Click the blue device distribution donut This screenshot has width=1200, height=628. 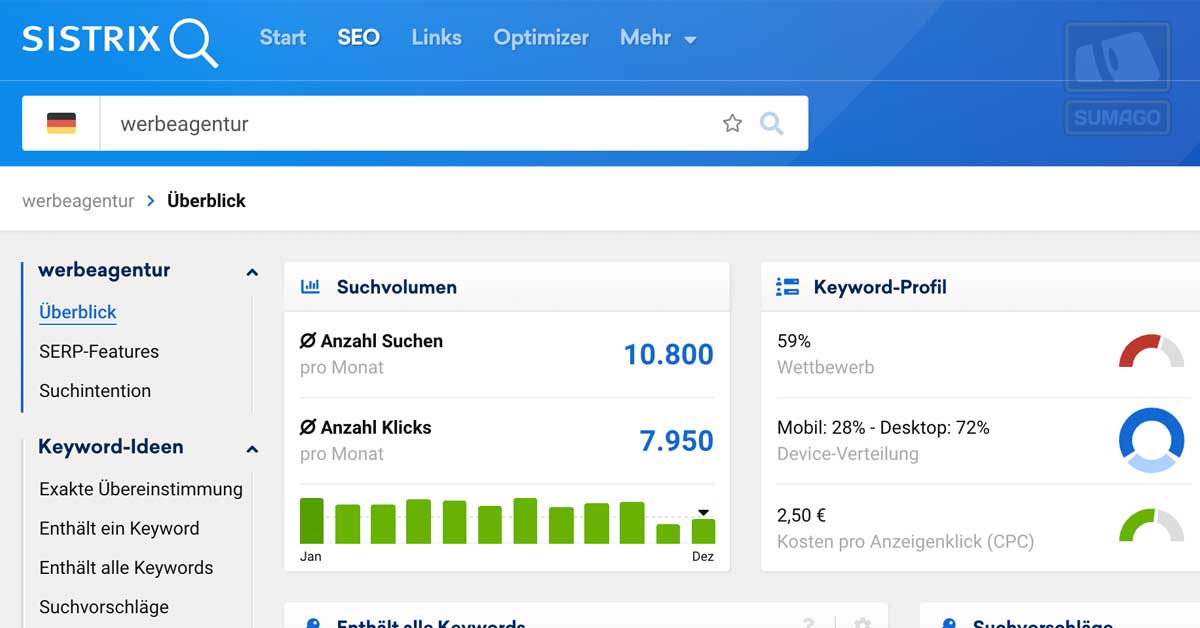(1151, 440)
